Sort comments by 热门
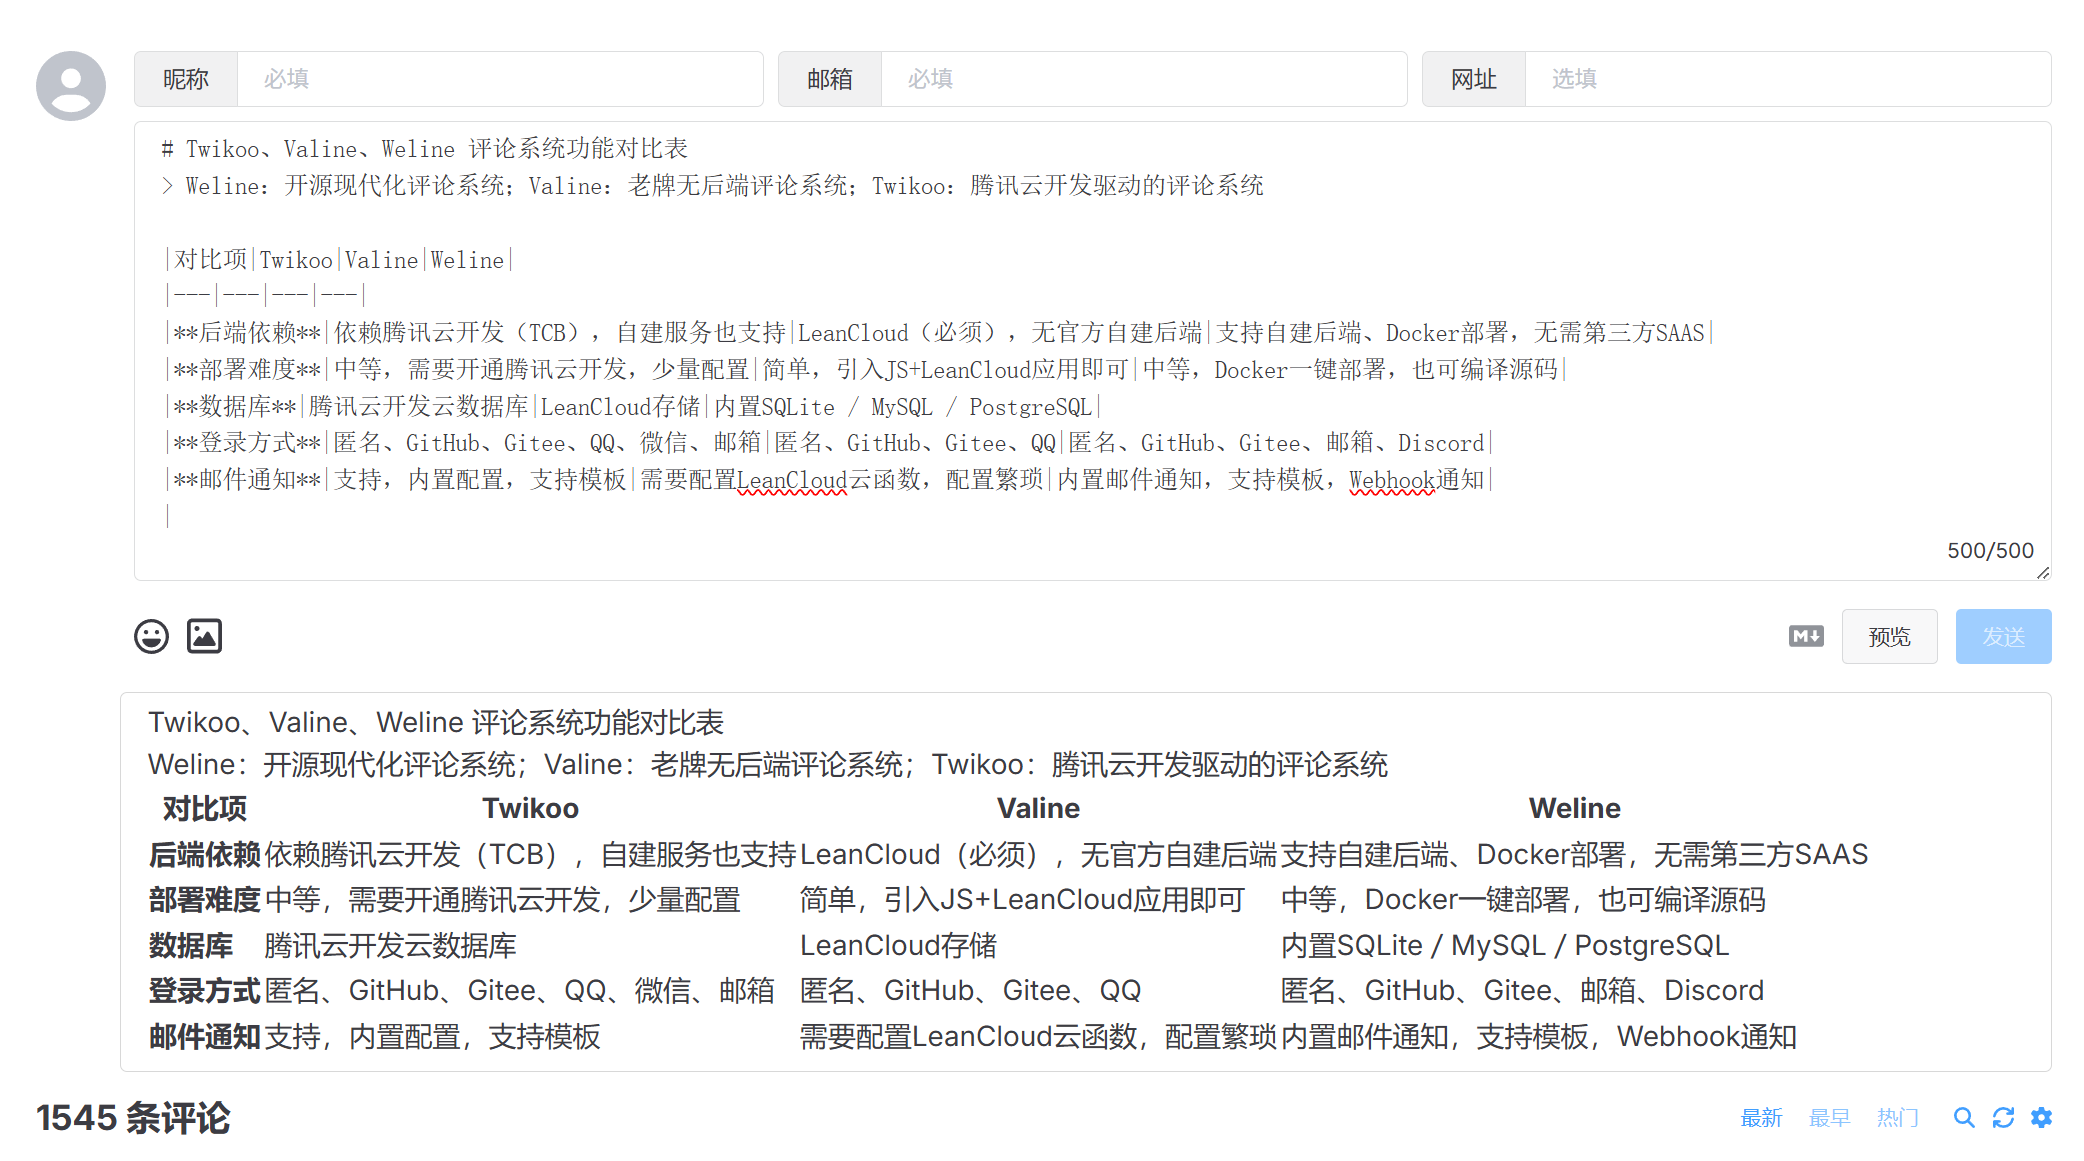The image size is (2084, 1161). pyautogui.click(x=1897, y=1118)
